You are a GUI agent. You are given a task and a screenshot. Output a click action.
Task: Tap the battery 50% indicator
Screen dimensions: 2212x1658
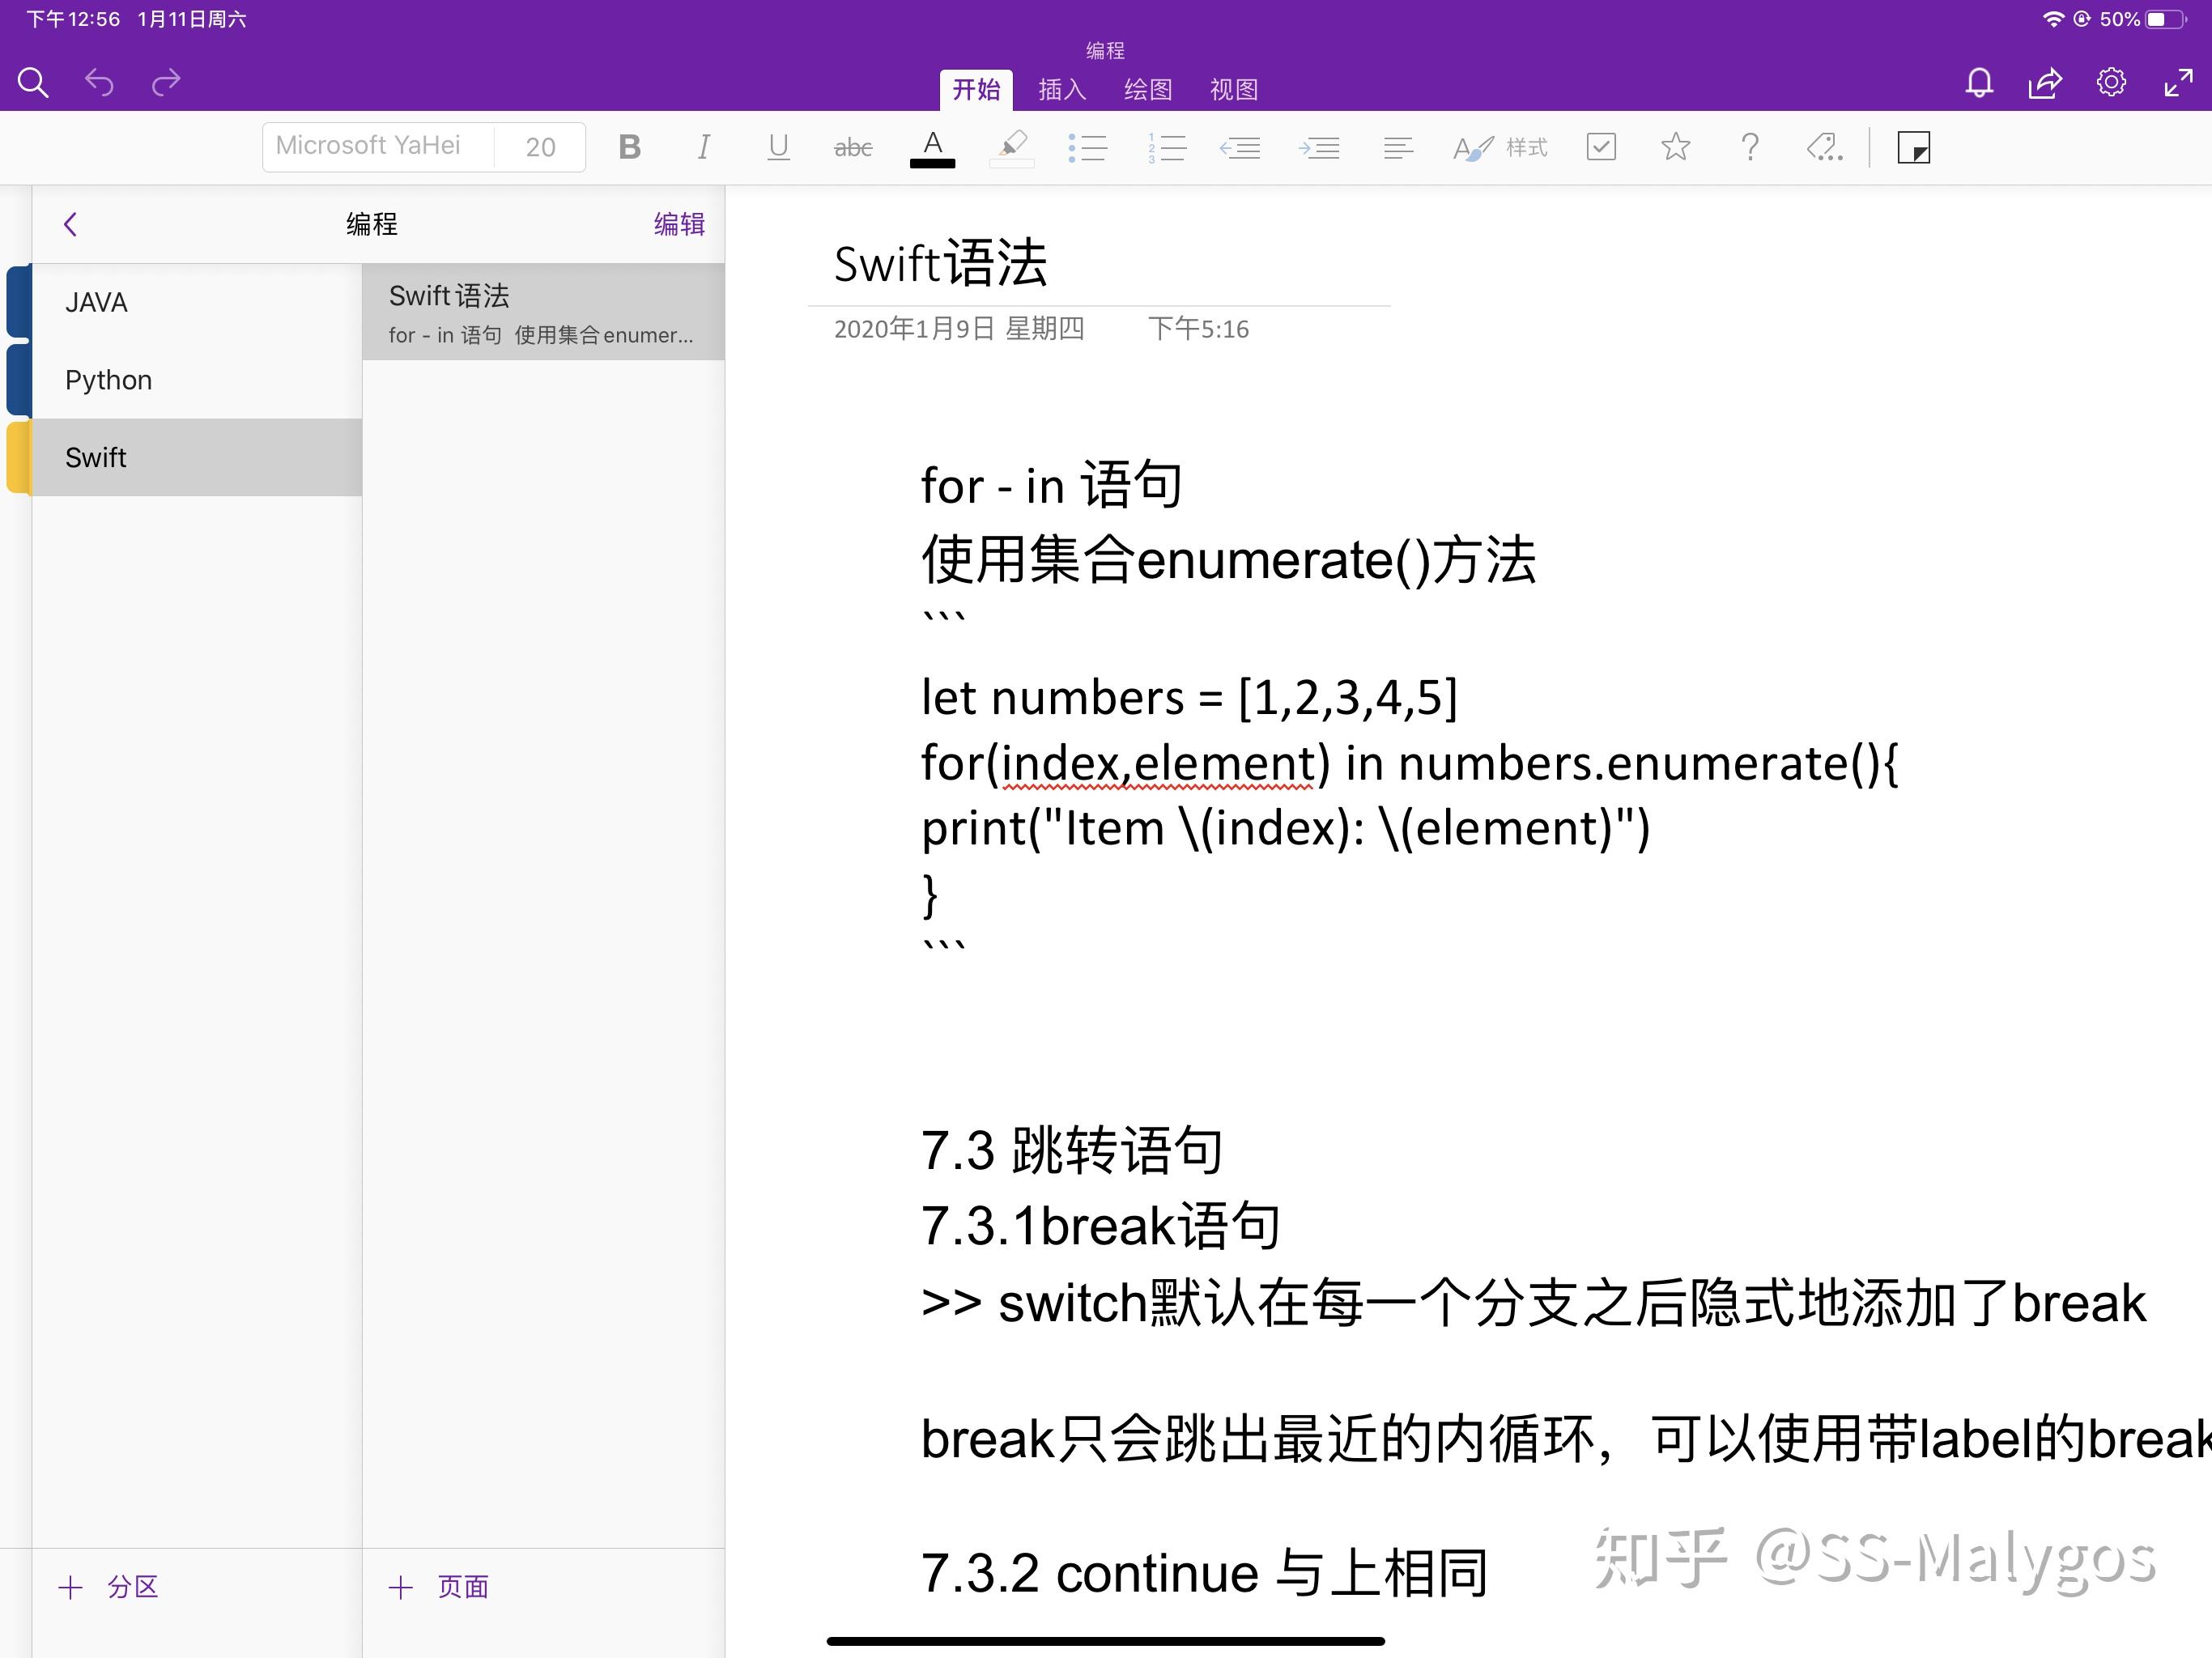click(2143, 19)
